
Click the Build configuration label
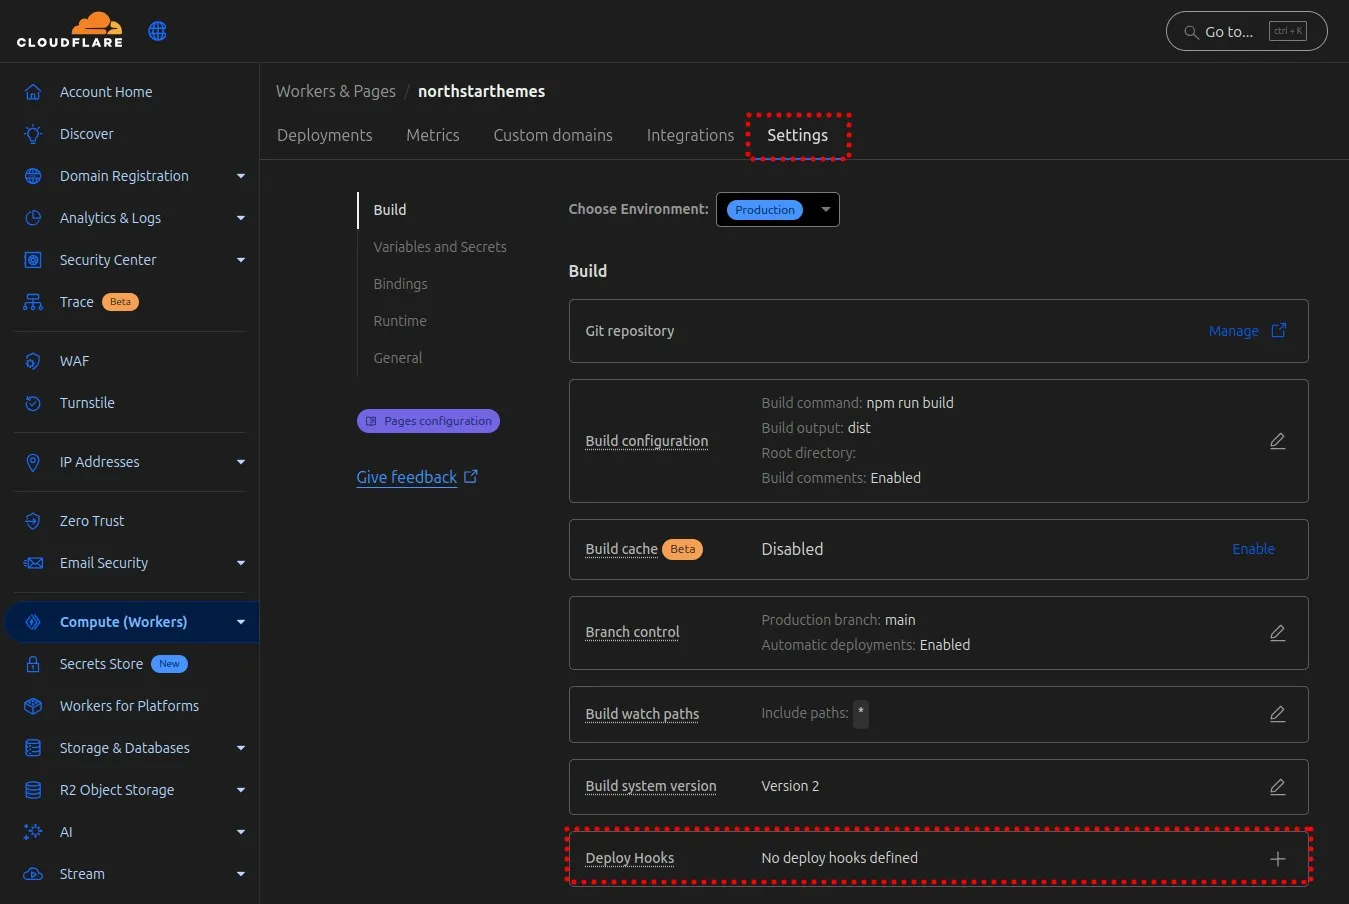point(647,441)
